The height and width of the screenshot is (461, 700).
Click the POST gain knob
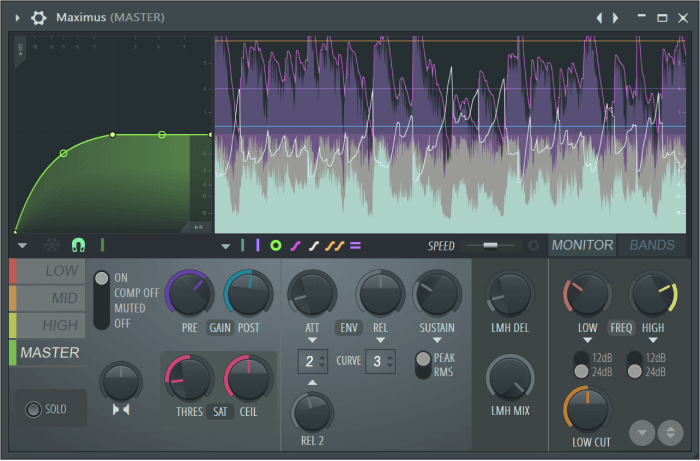(248, 294)
